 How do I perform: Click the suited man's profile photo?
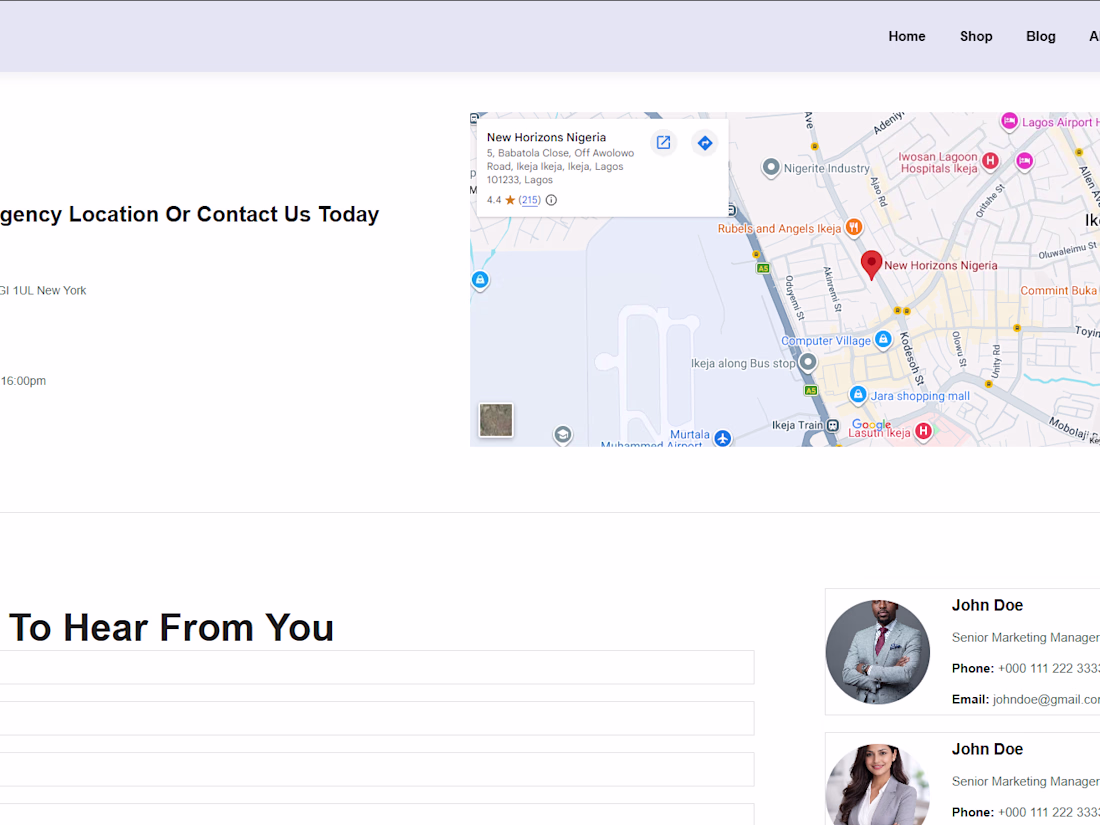click(878, 652)
